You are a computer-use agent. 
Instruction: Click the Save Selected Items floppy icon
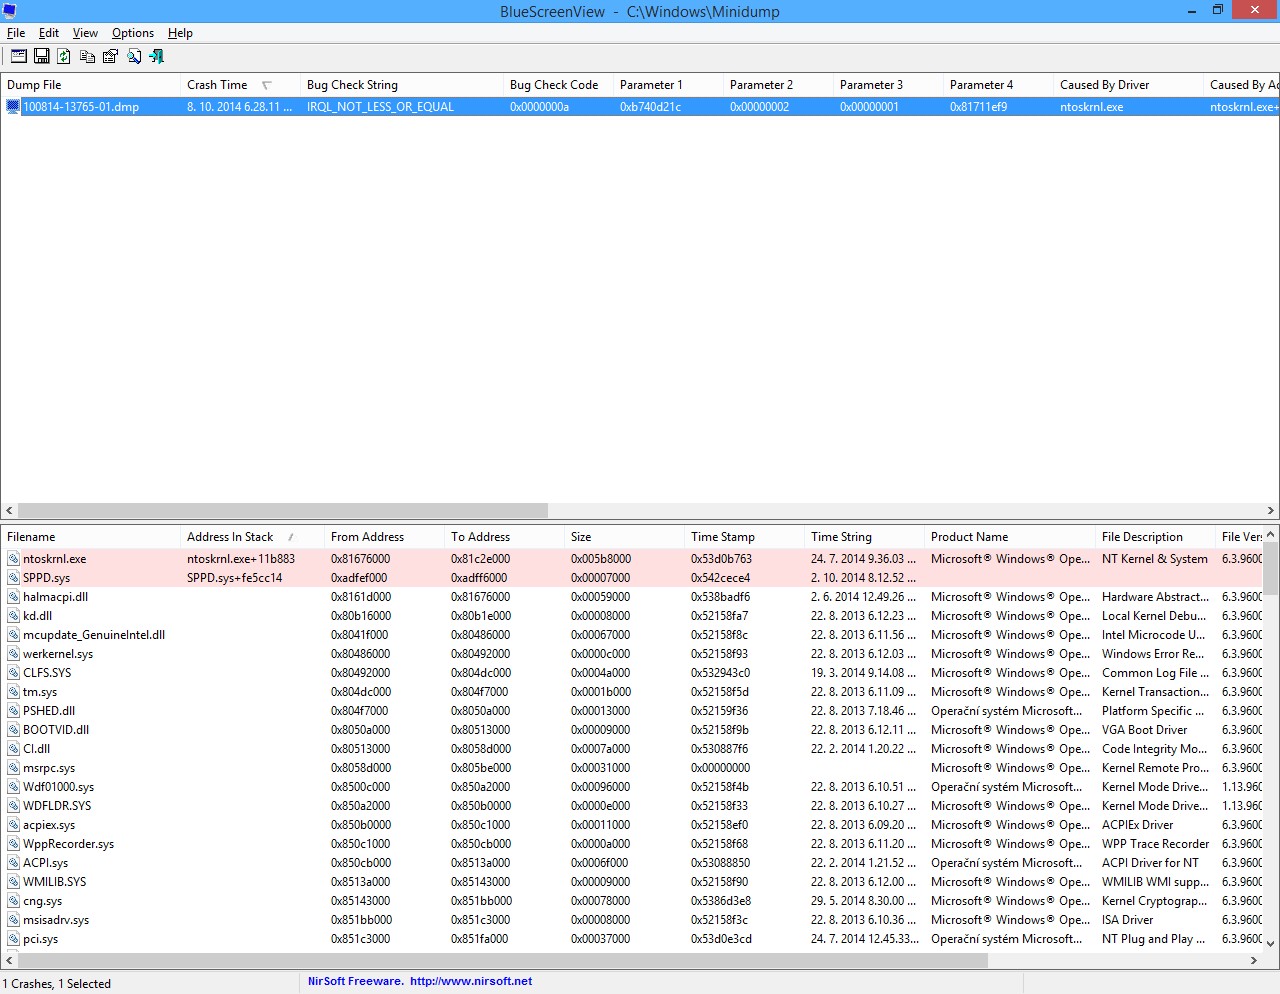pos(42,56)
